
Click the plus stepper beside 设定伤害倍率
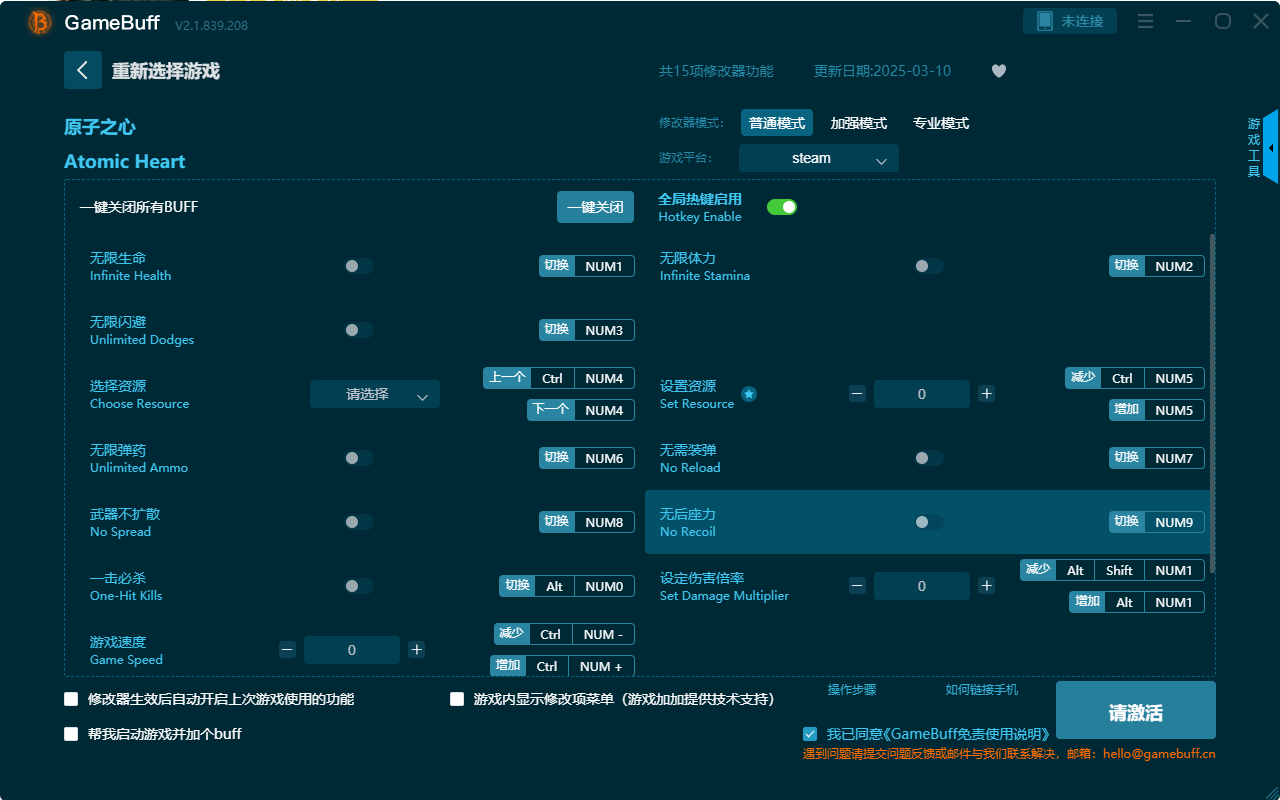(986, 585)
